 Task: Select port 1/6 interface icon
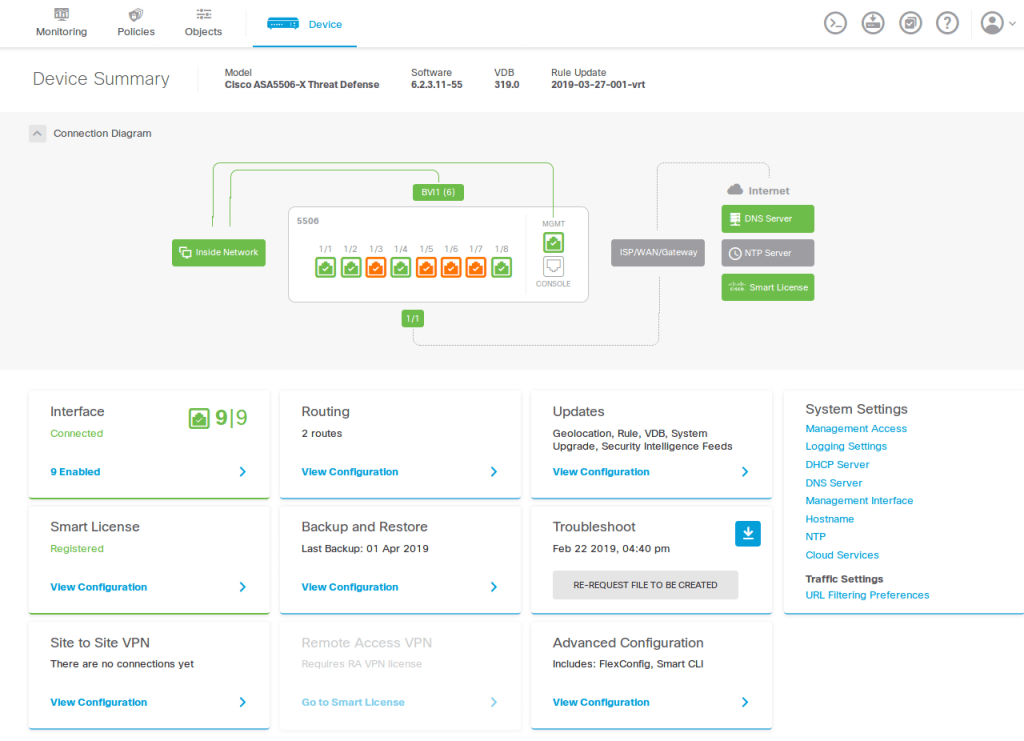click(x=451, y=268)
